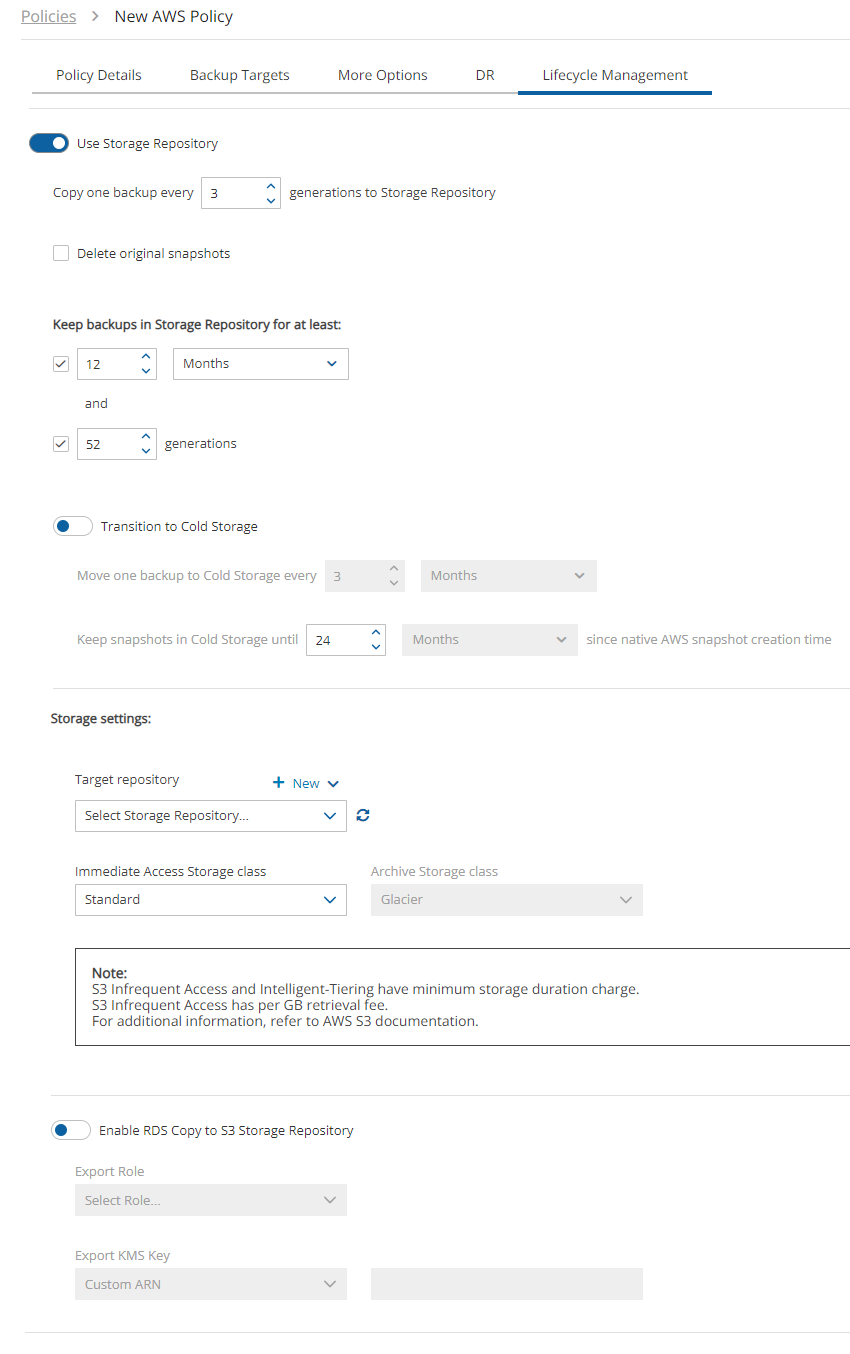Click the Policies breadcrumb link
Viewport: 850px width, 1354px height.
[49, 16]
